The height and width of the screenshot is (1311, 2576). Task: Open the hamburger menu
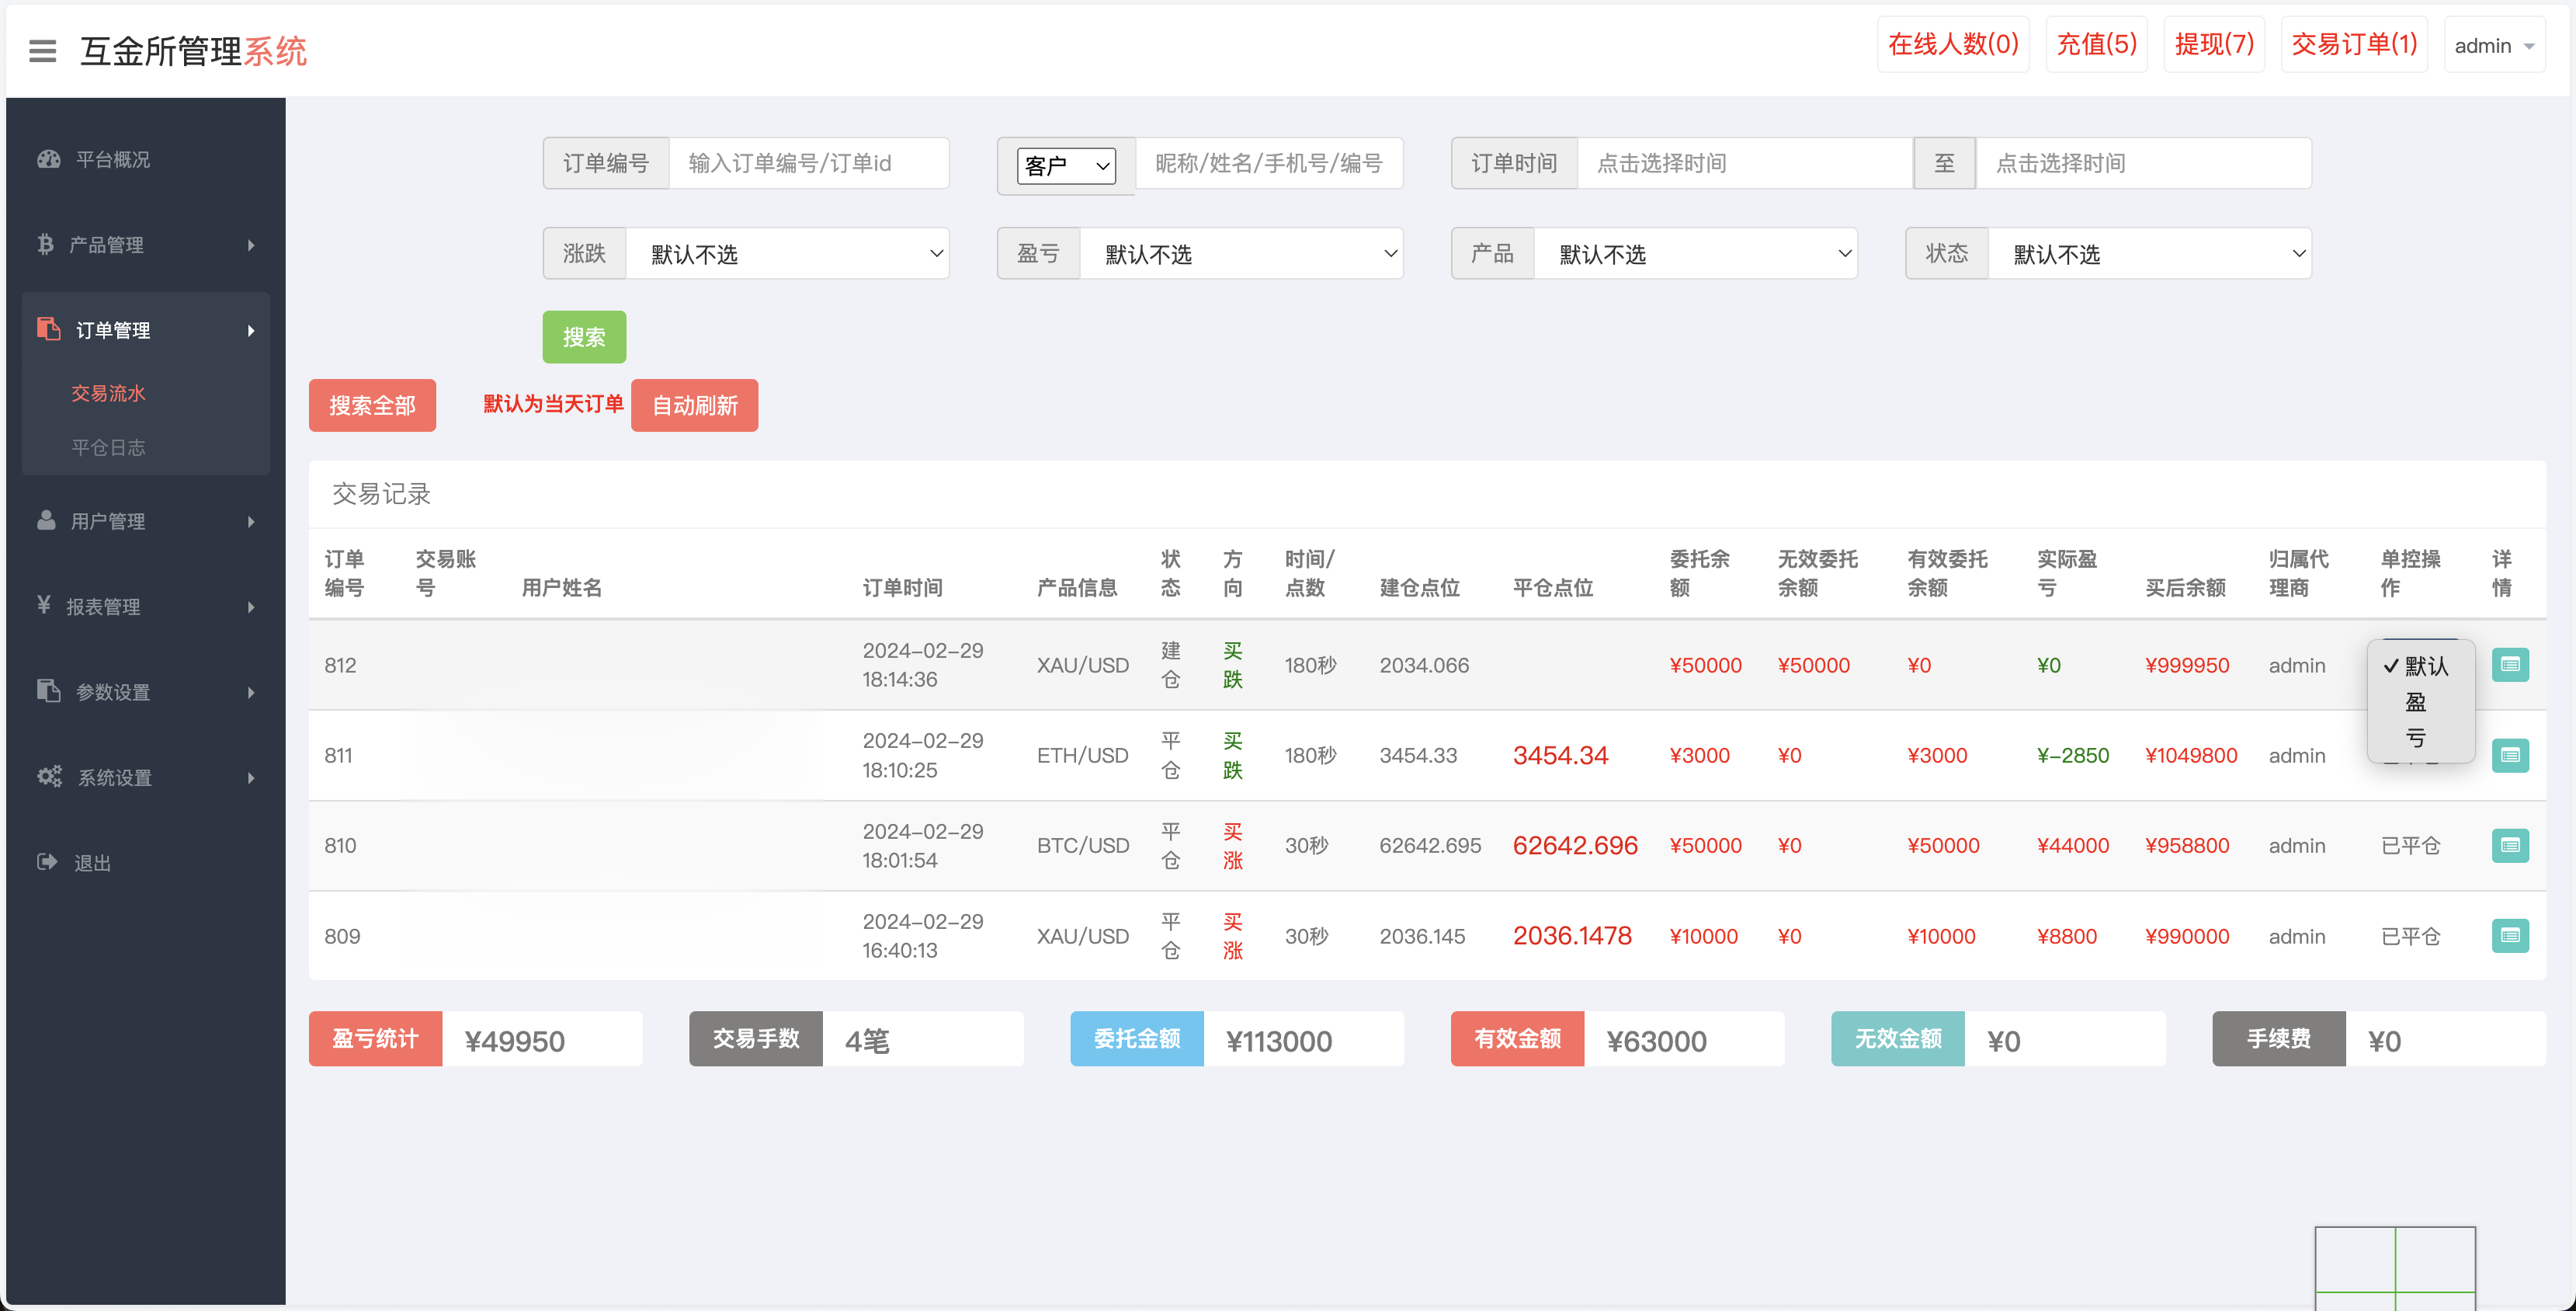[42, 50]
